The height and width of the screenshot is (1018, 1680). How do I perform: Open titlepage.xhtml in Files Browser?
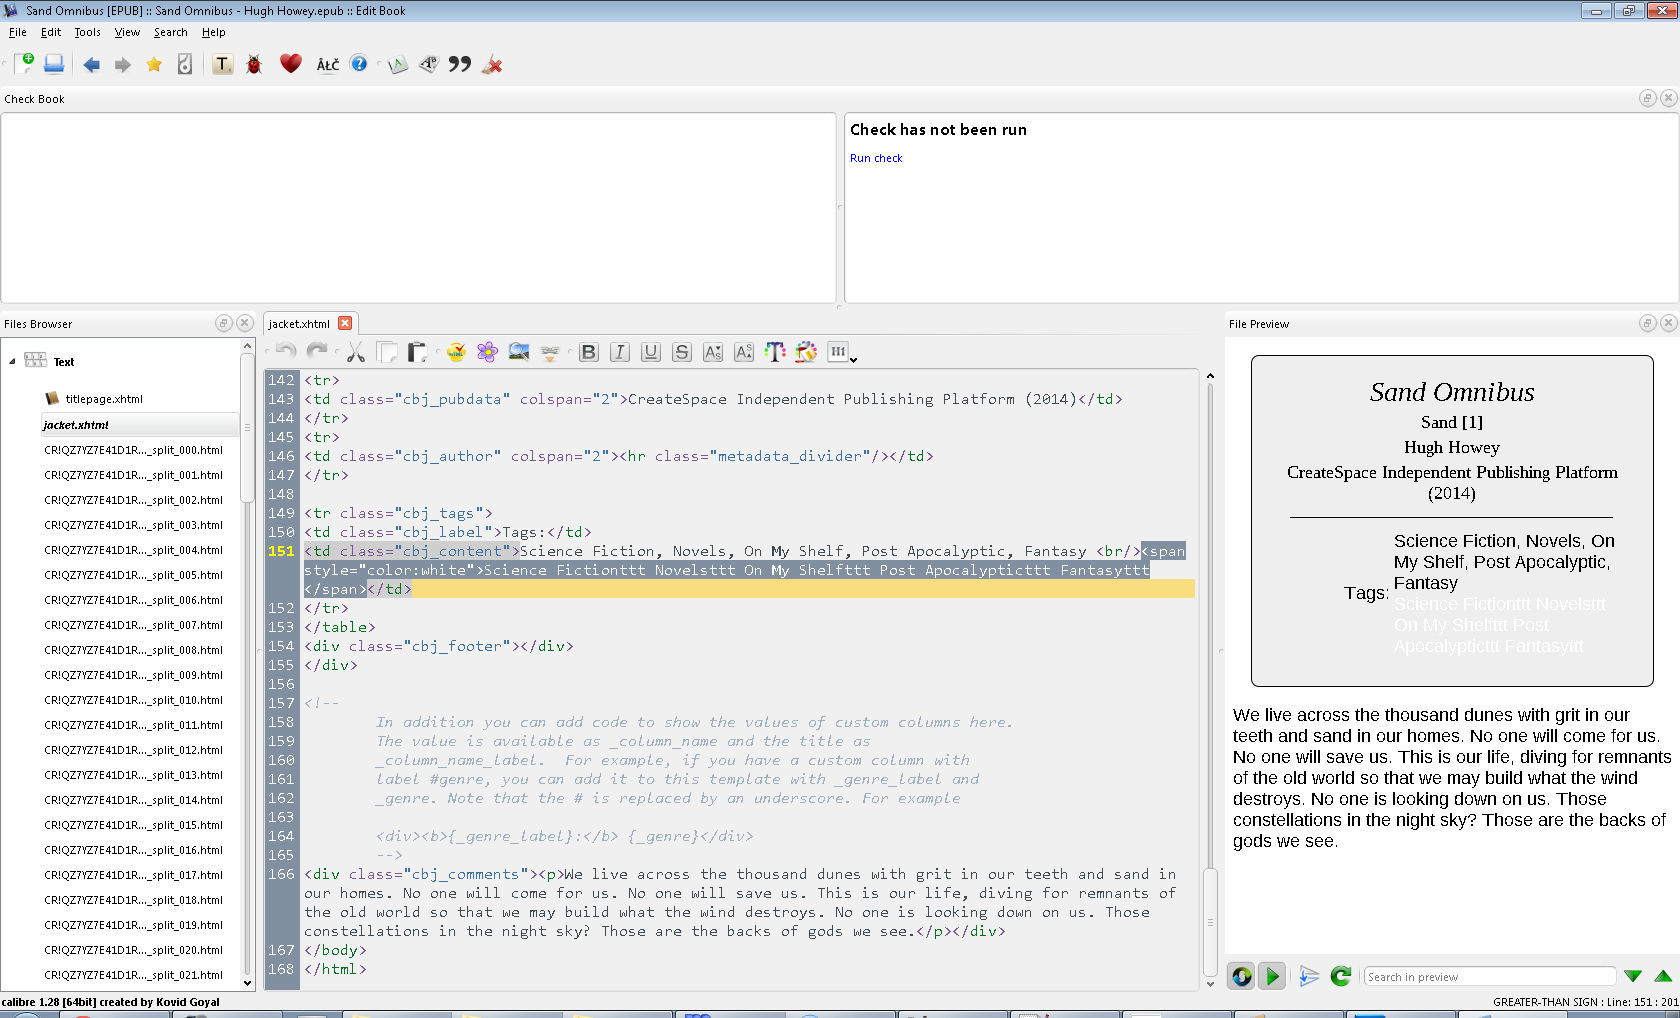(x=104, y=399)
